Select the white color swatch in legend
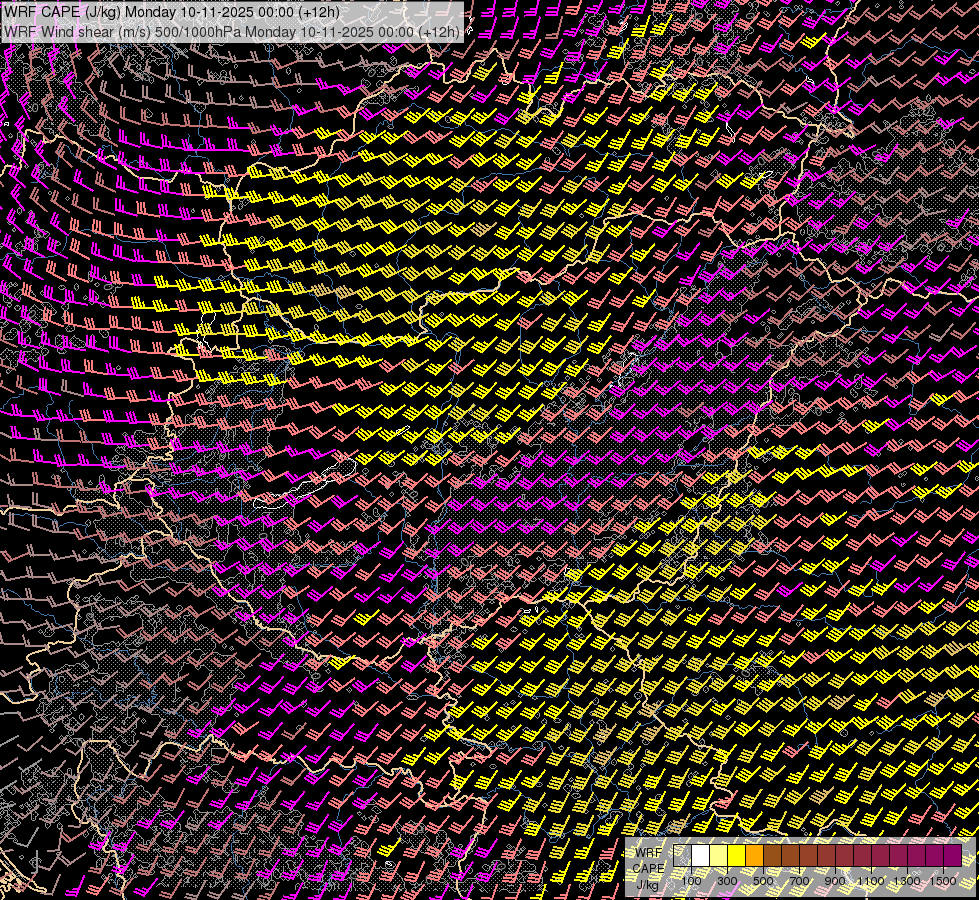The width and height of the screenshot is (979, 900). point(701,856)
